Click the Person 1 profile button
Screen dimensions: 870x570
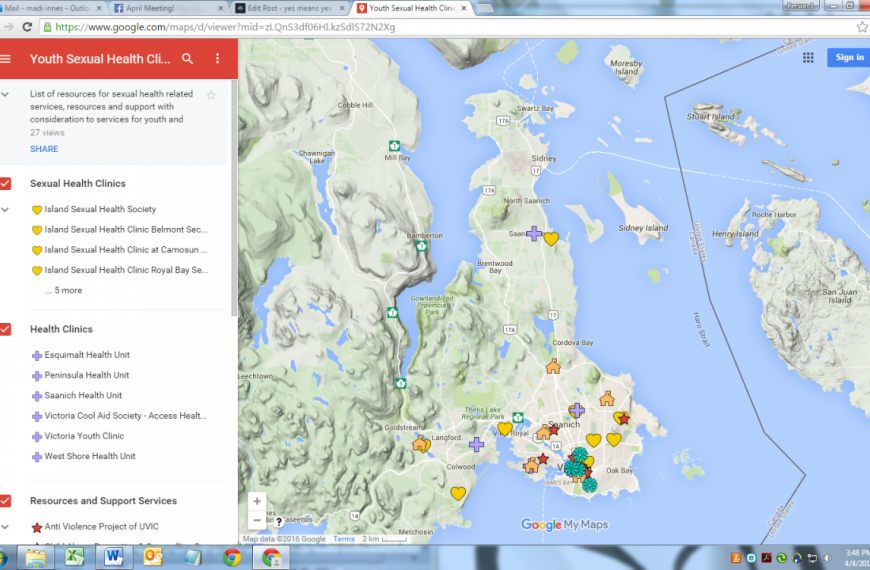pos(800,6)
